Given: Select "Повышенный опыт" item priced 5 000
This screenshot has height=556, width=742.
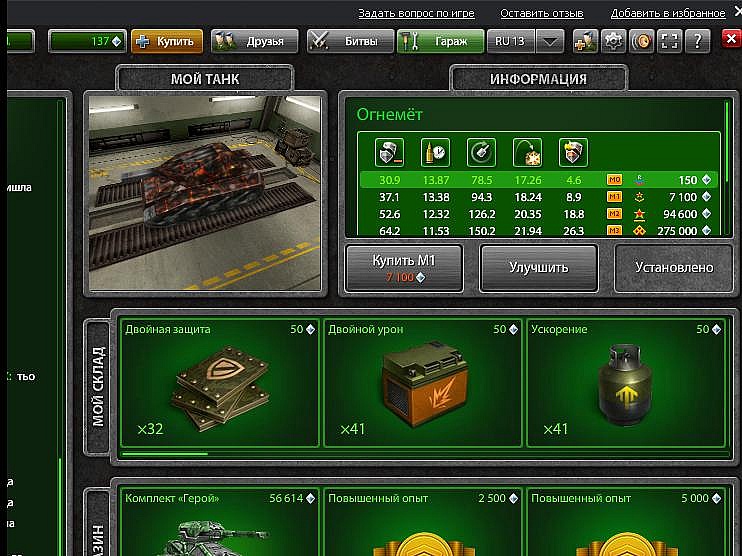Looking at the screenshot, I should coord(626,522).
